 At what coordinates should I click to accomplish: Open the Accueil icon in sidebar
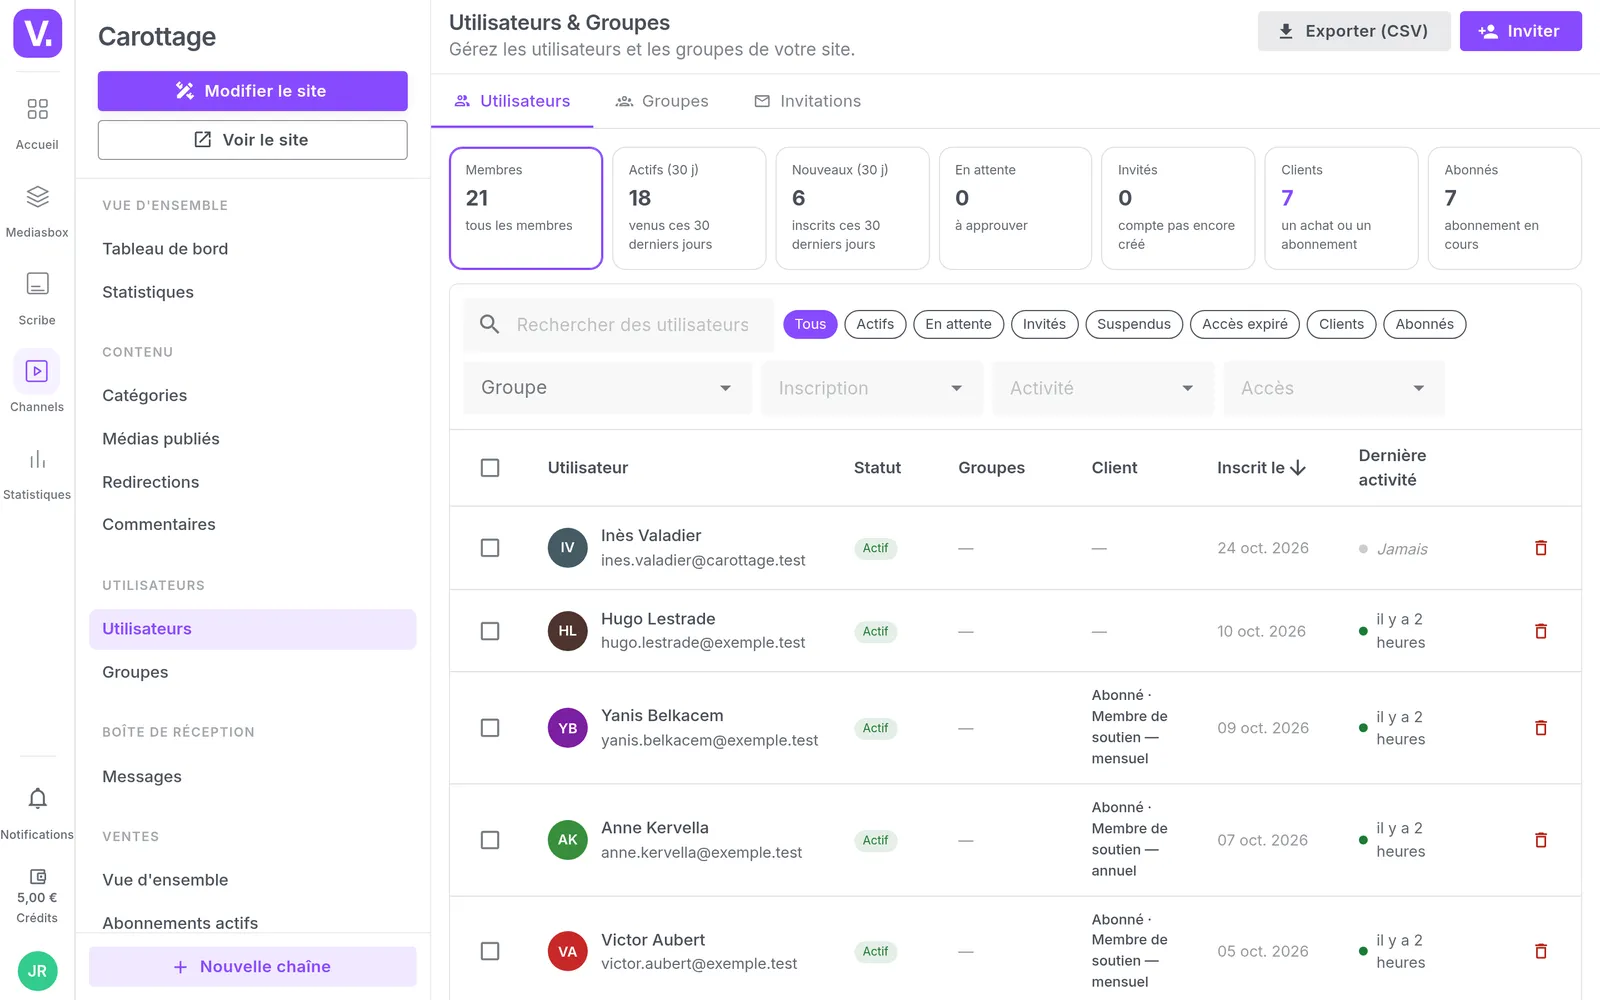pos(37,109)
